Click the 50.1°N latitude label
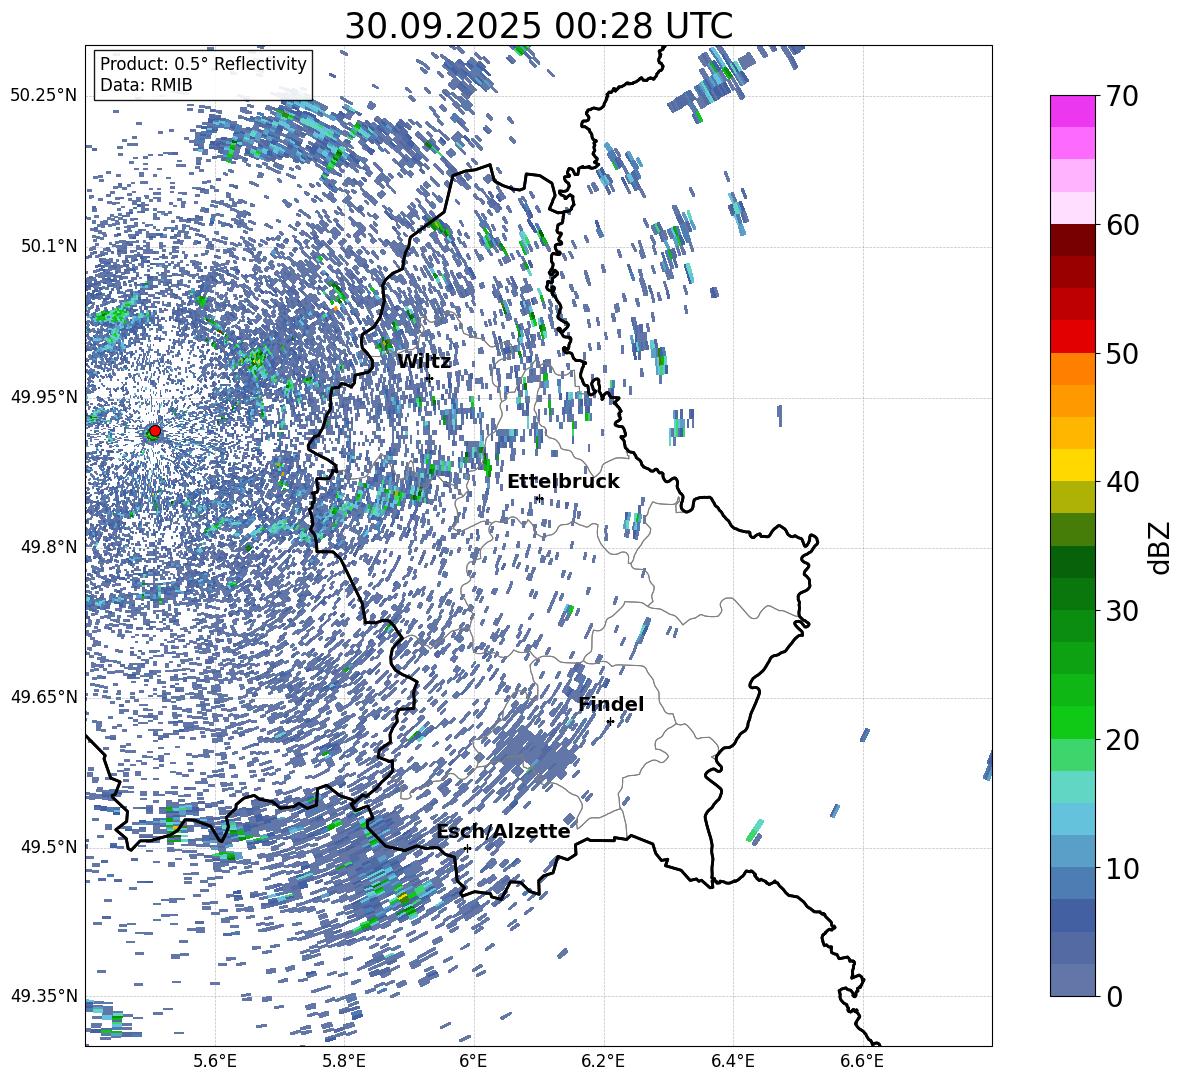 pyautogui.click(x=49, y=246)
